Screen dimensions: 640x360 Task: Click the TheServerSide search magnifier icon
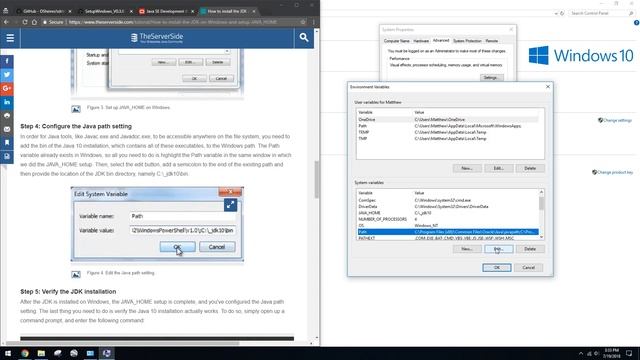304,38
